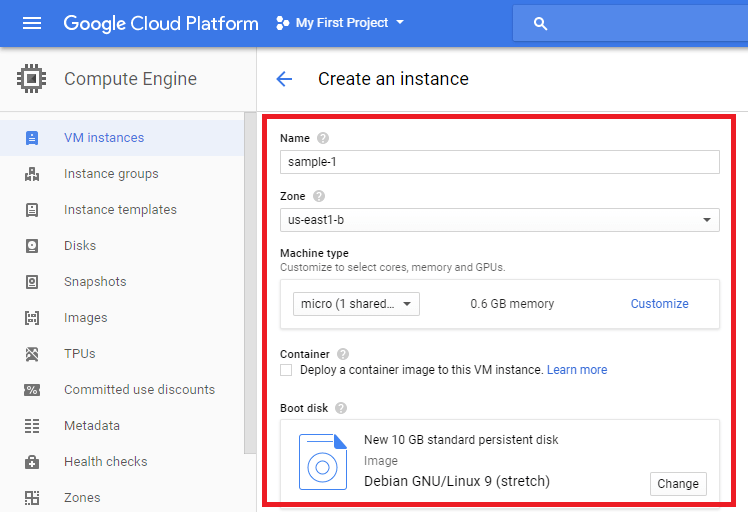Click the Learn more link
This screenshot has height=512, width=748.
pyautogui.click(x=577, y=370)
